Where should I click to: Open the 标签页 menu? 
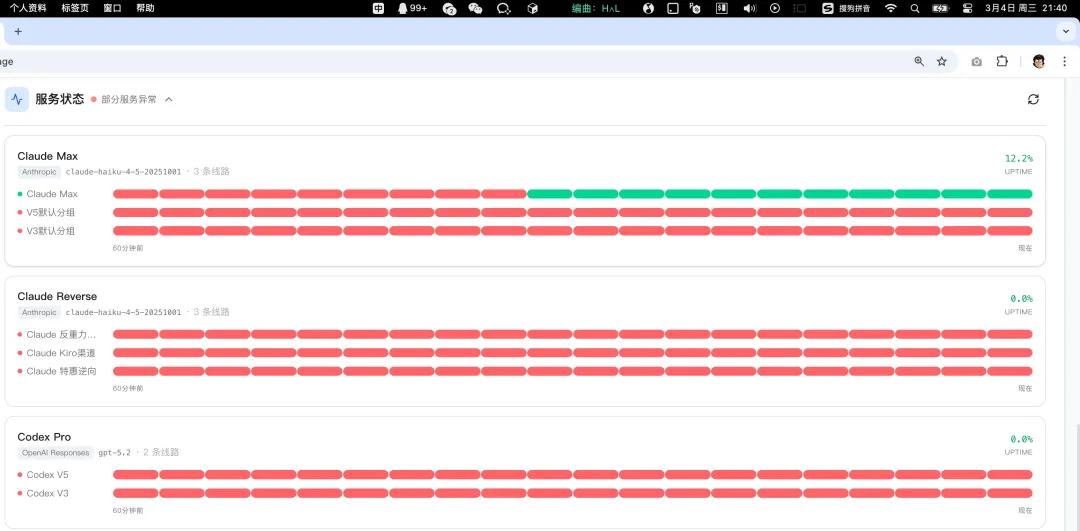[75, 8]
